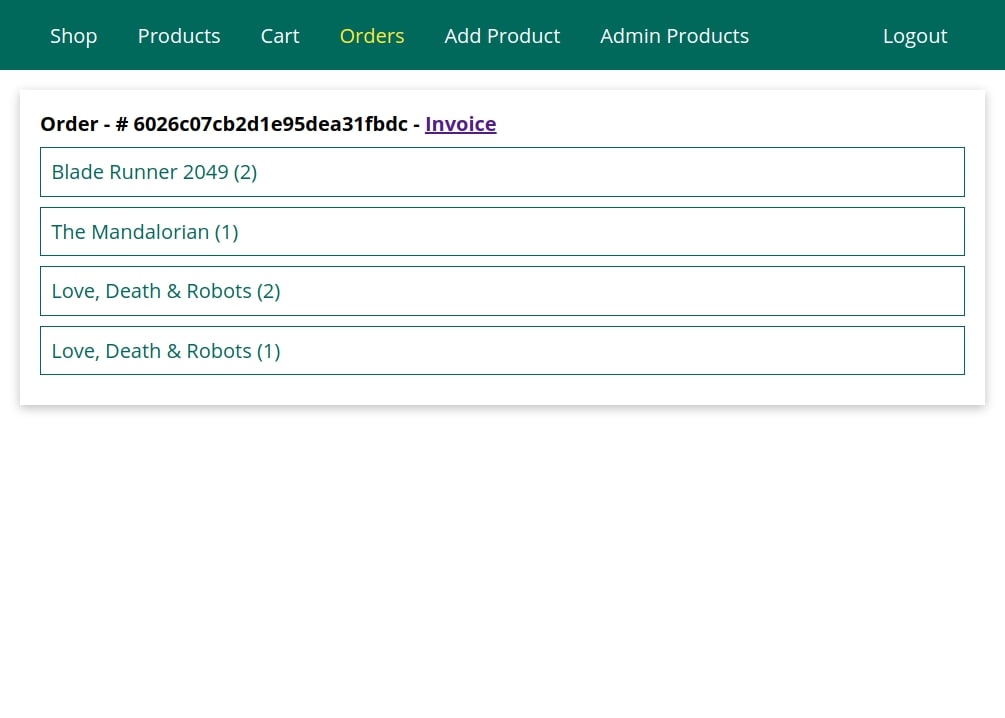The height and width of the screenshot is (718, 1005).
Task: Open the Add Product page
Action: pos(502,36)
